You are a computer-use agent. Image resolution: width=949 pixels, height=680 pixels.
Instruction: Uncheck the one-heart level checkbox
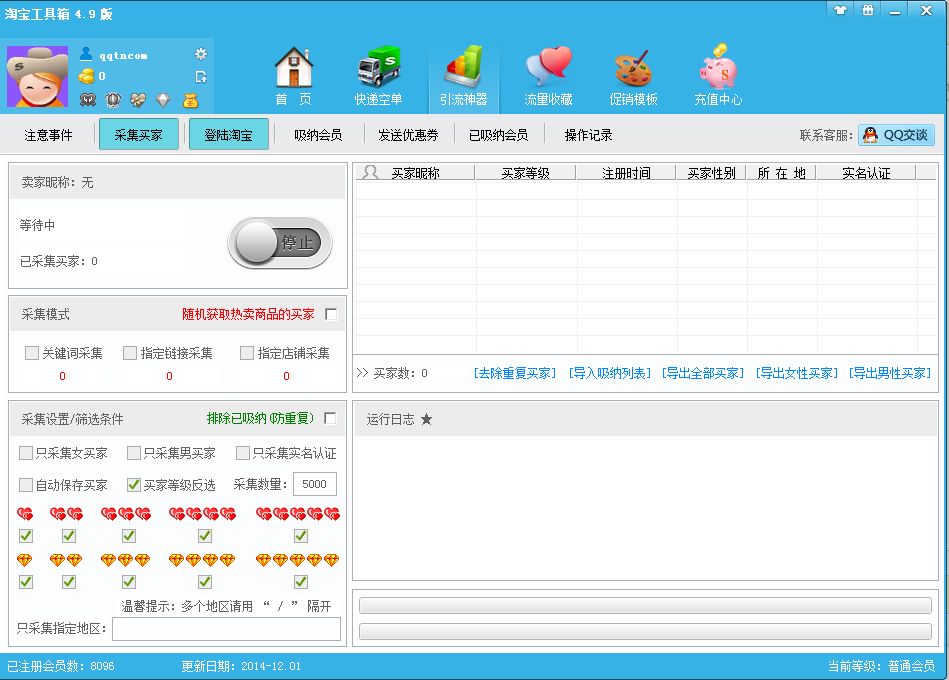pyautogui.click(x=26, y=536)
